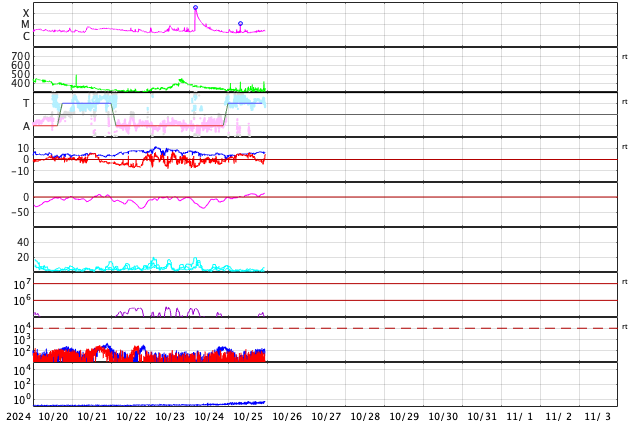Click the 10^7 axis tick label
The width and height of the screenshot is (634, 424).
click(22, 284)
